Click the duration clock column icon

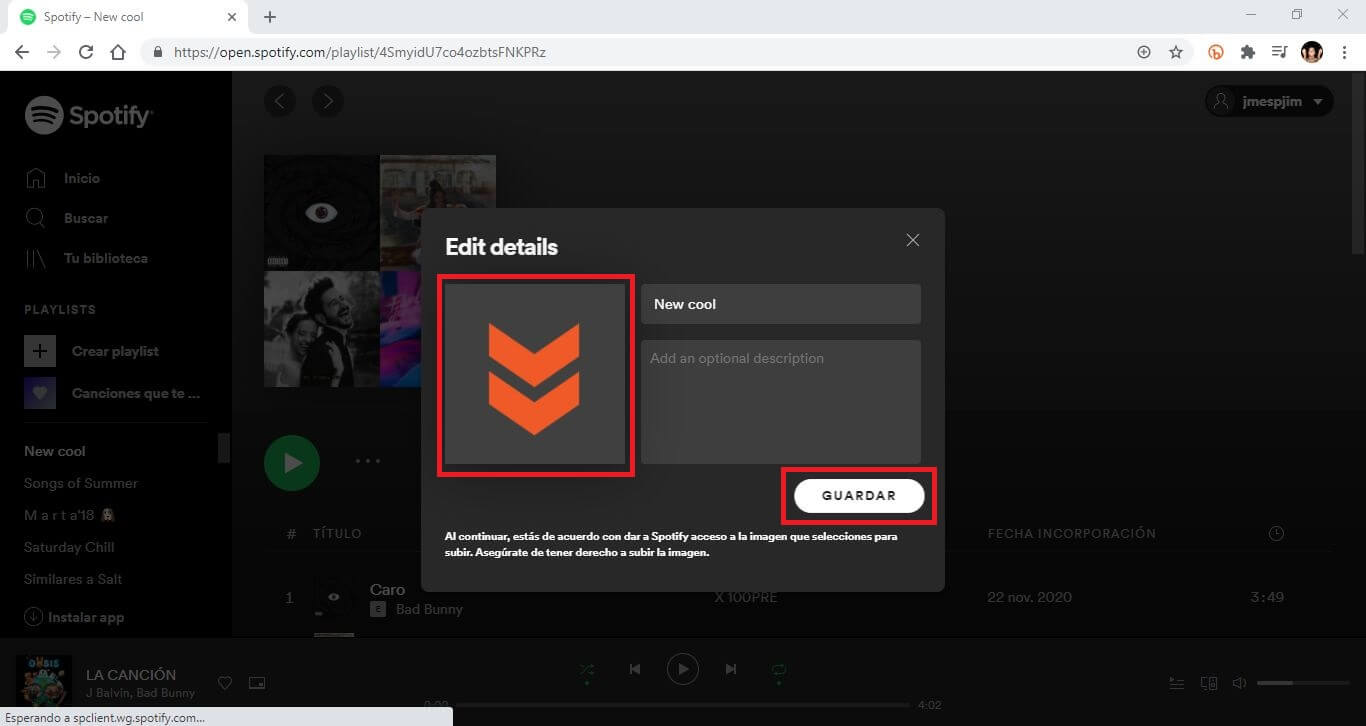pyautogui.click(x=1276, y=534)
